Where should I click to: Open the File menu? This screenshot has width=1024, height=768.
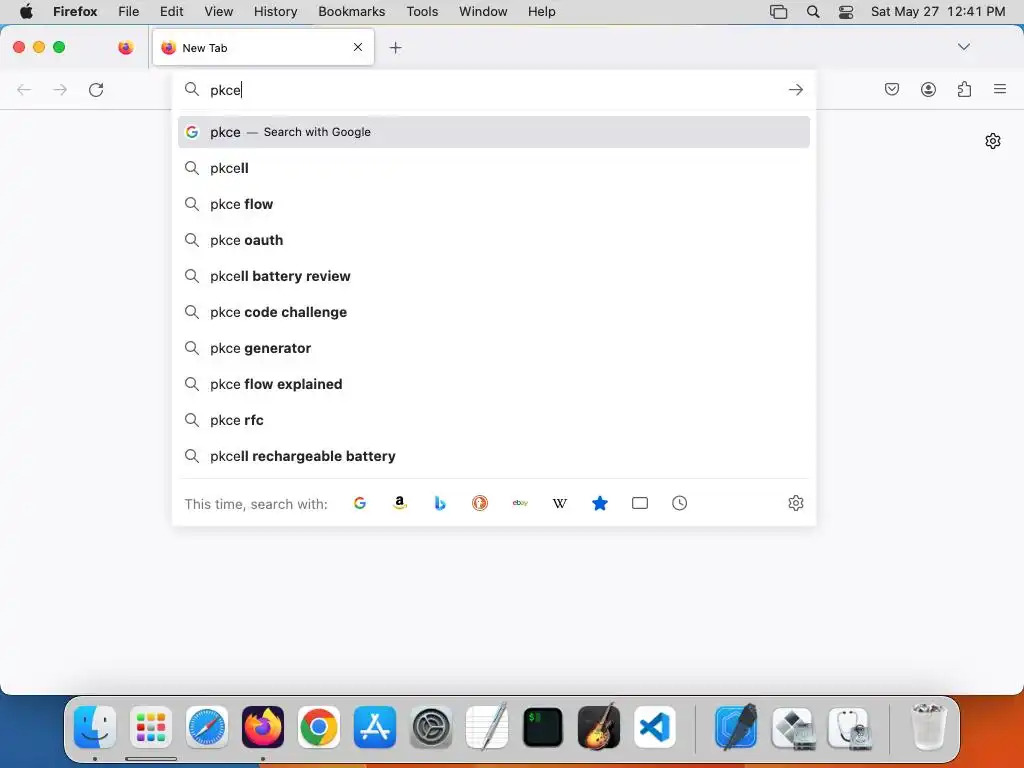coord(129,11)
